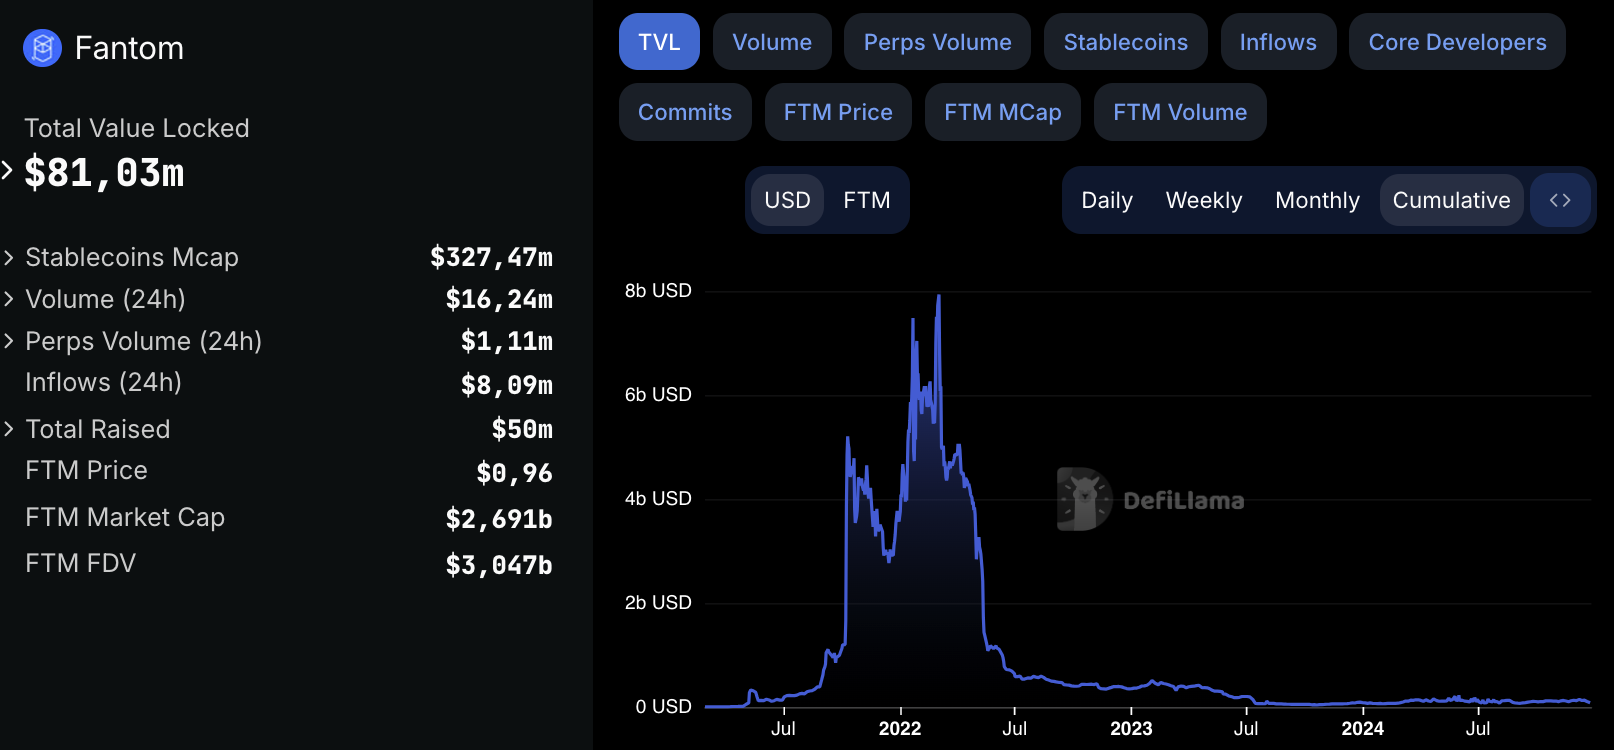Click the Total Value Locked heading

tap(137, 128)
